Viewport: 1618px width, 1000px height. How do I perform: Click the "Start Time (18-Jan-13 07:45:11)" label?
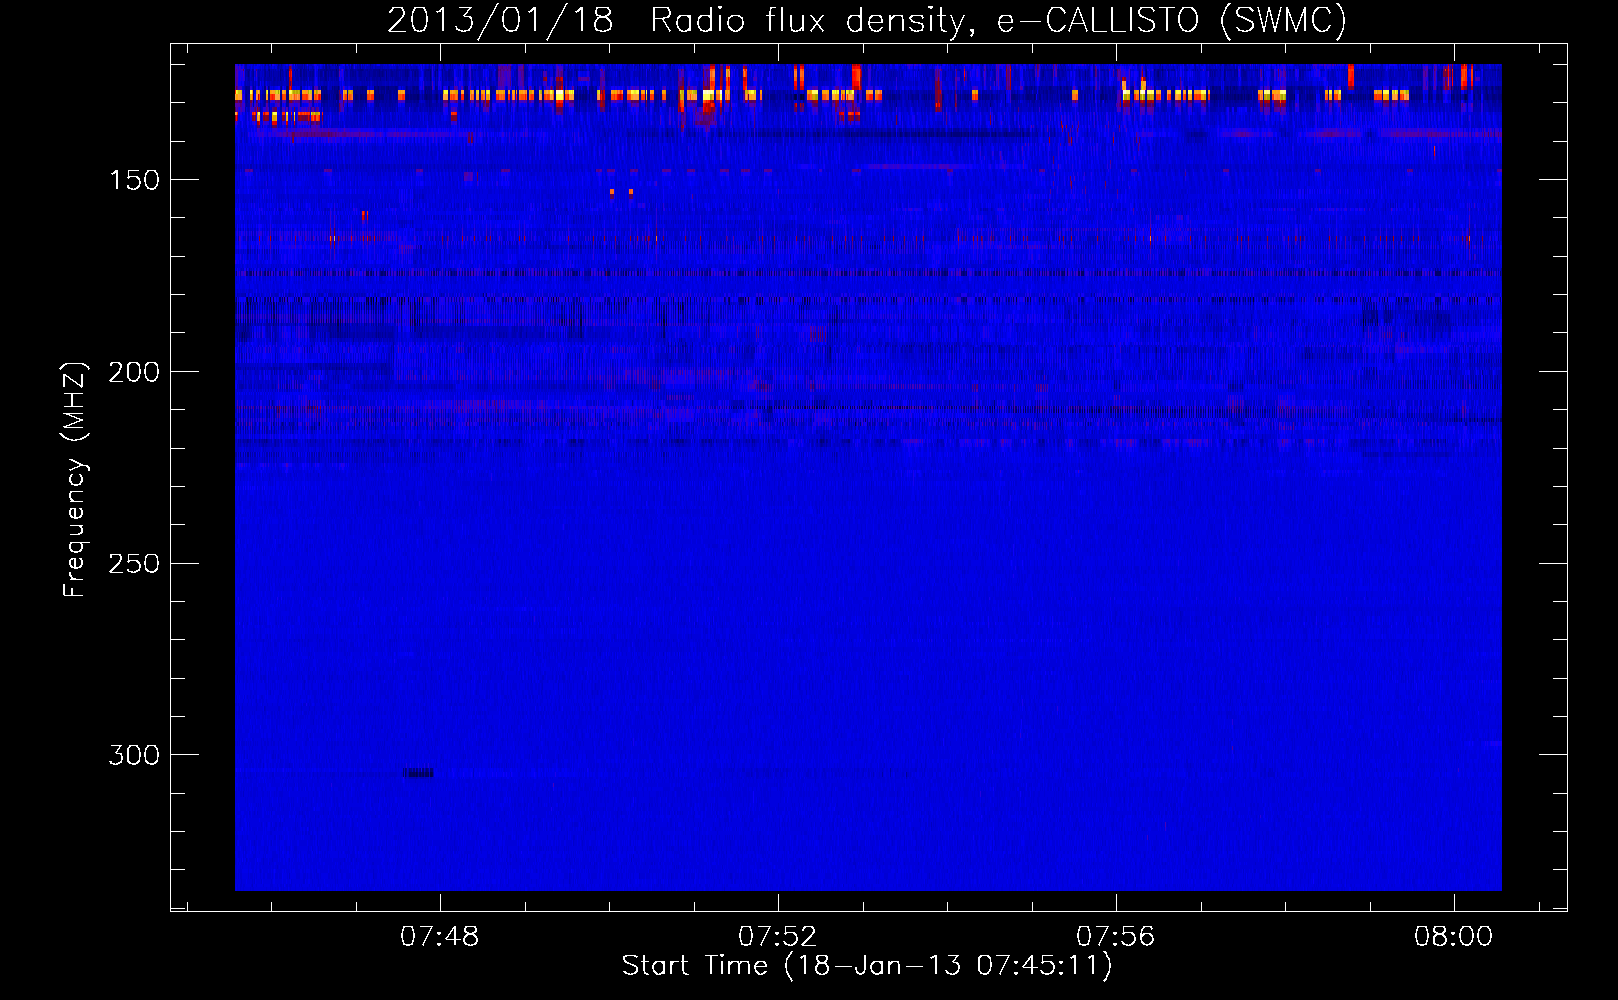[x=867, y=966]
